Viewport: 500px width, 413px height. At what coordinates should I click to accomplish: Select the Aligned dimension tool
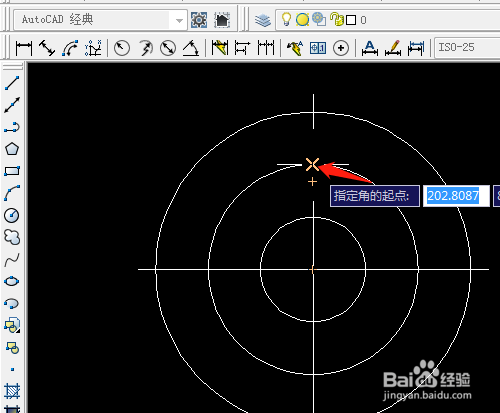click(47, 48)
